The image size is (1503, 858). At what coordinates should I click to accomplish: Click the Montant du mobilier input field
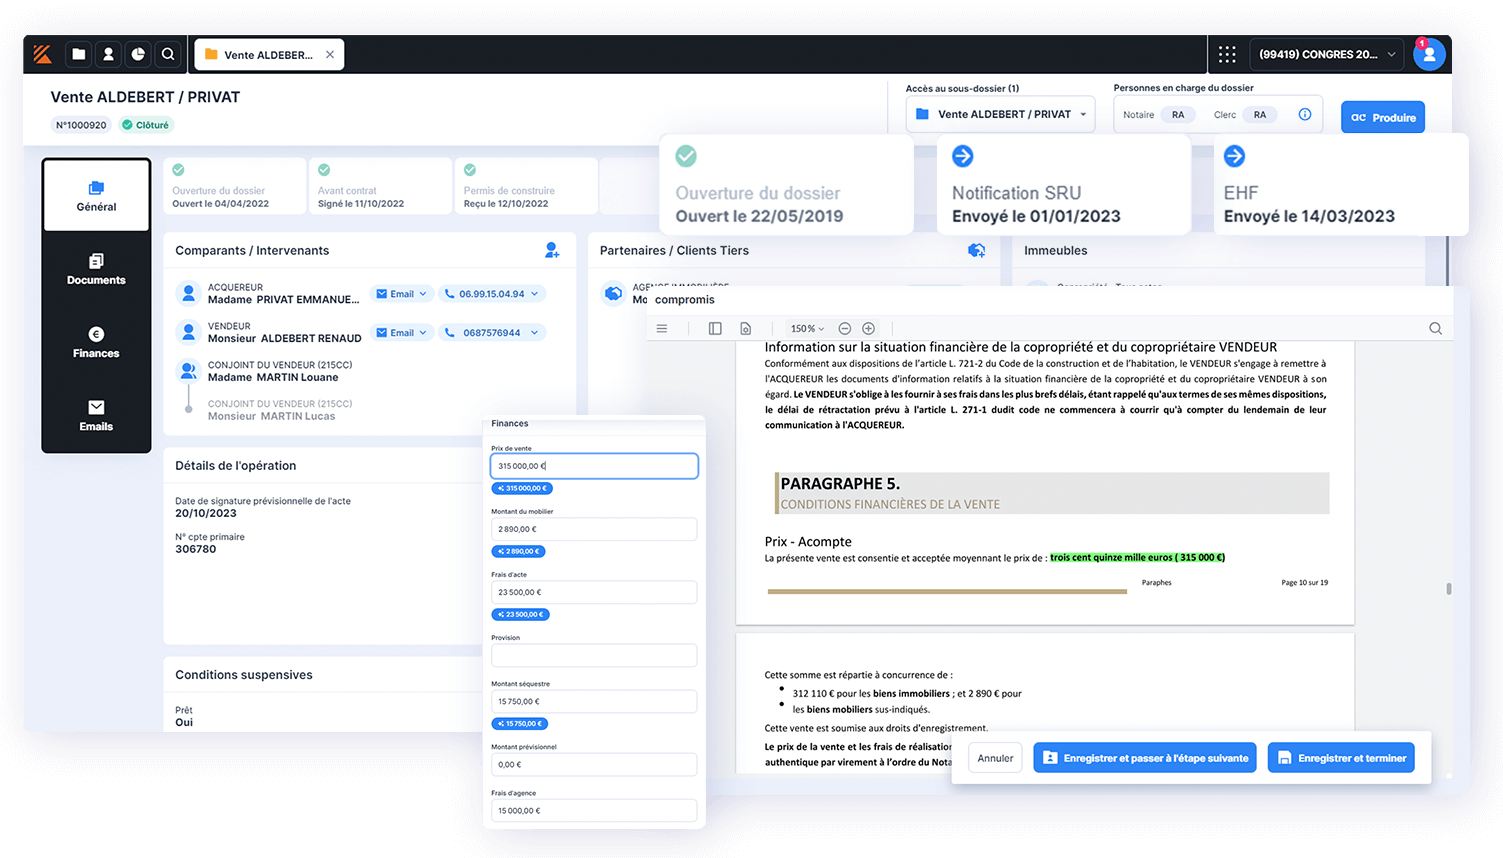pyautogui.click(x=594, y=529)
